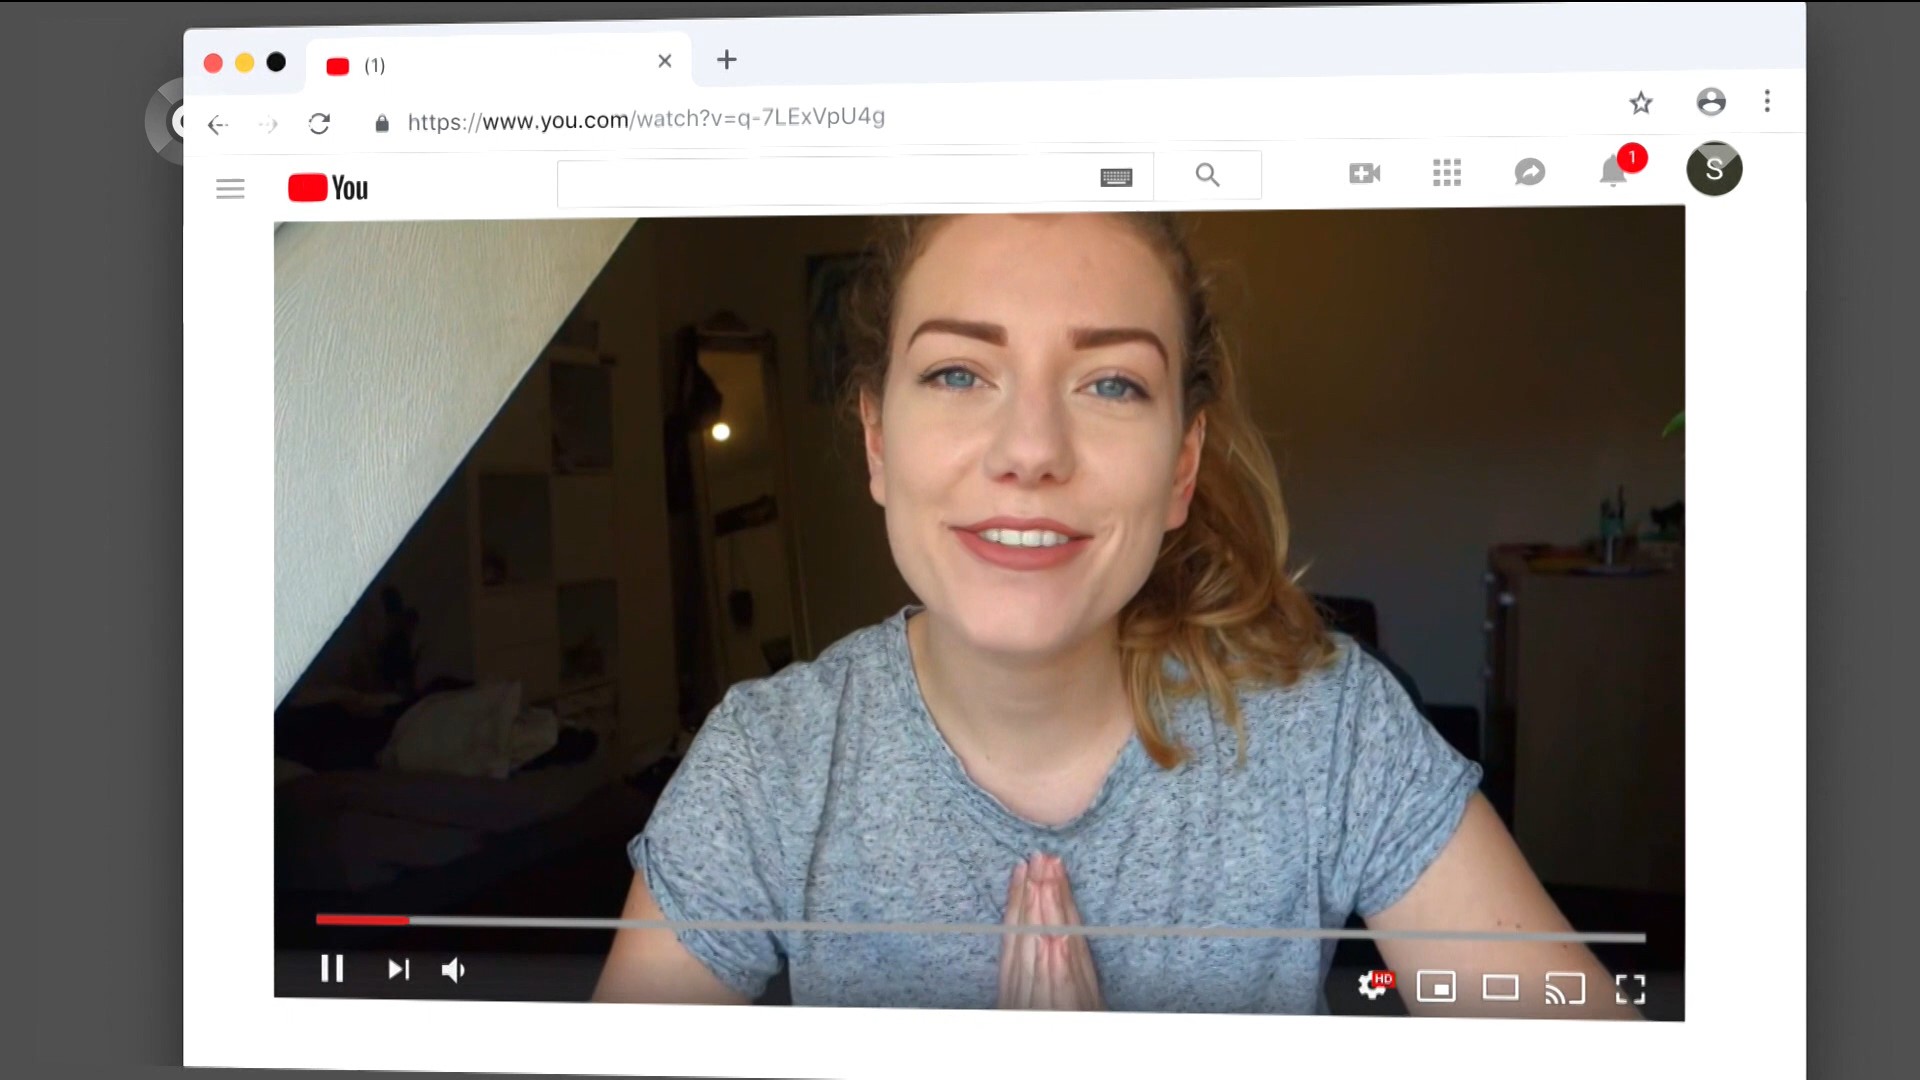Open the on-screen keyboard icon
The width and height of the screenshot is (1920, 1080).
[x=1116, y=178]
